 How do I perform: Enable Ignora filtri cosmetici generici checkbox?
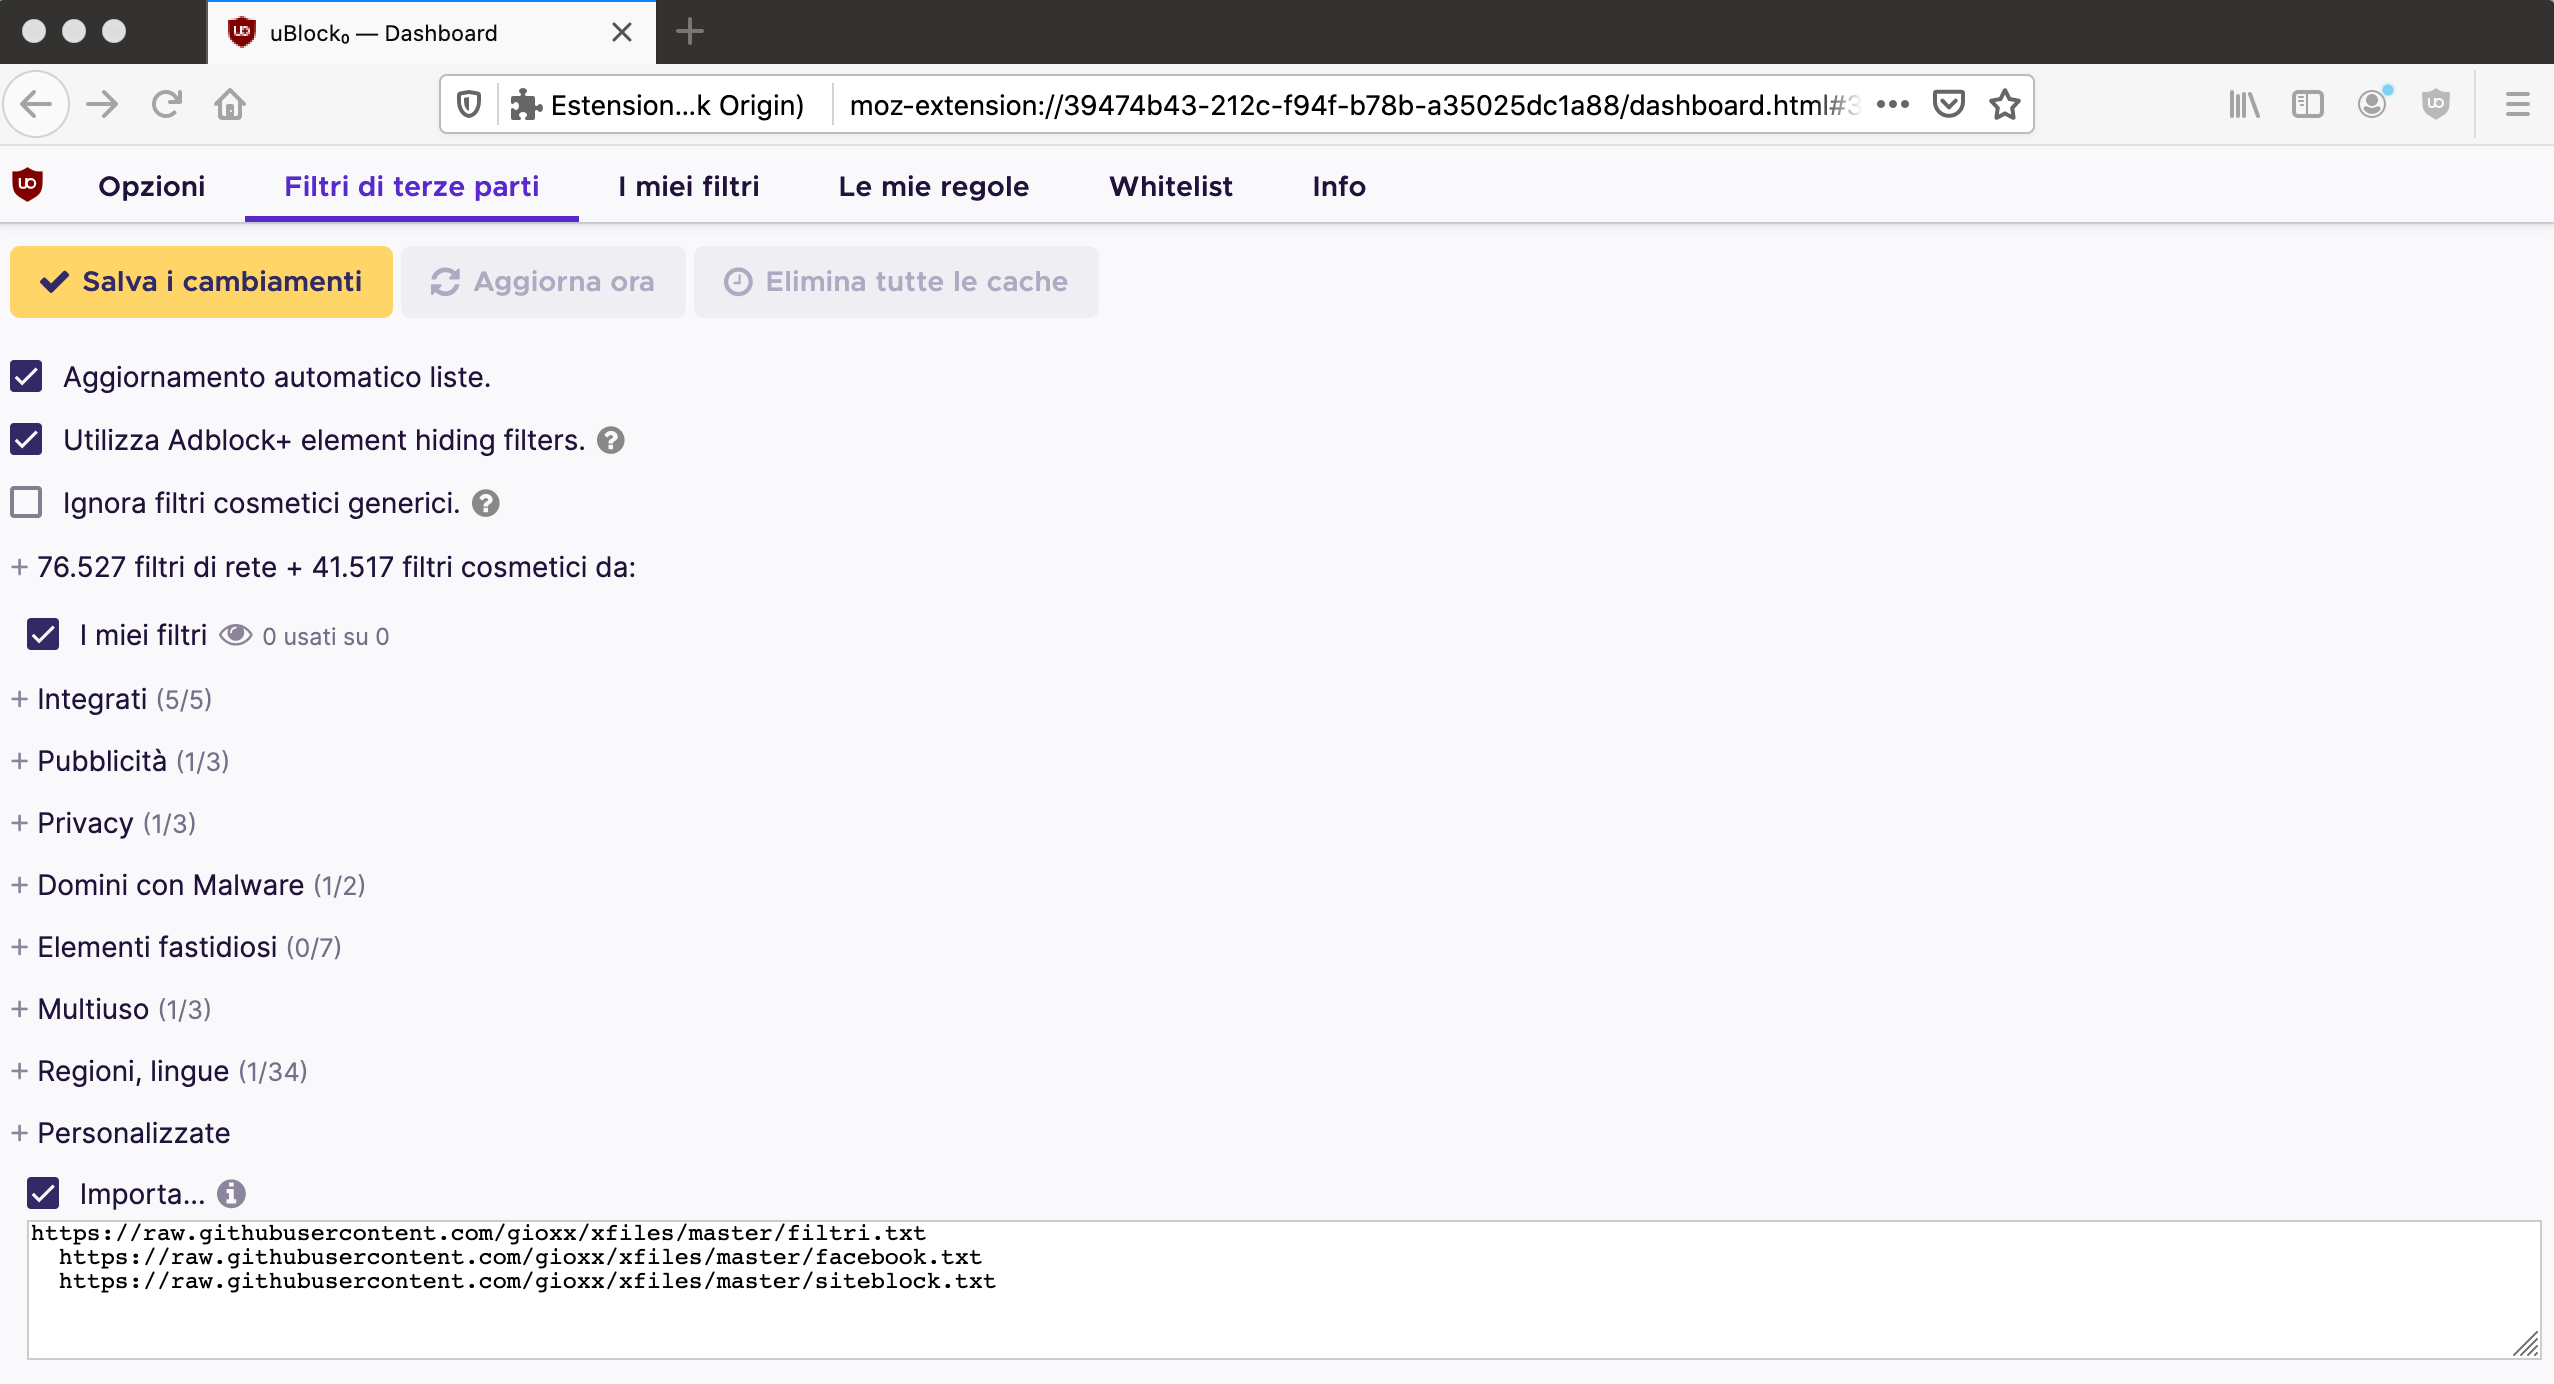pos(27,503)
